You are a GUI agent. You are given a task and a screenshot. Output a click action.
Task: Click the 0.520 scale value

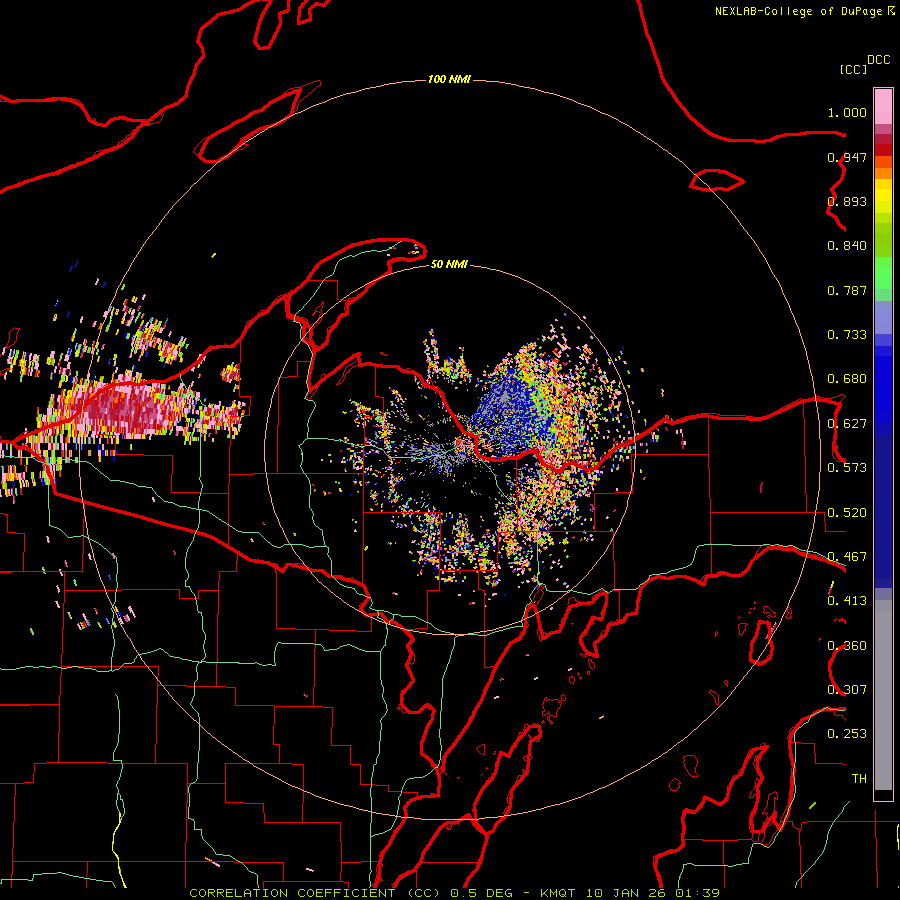847,513
